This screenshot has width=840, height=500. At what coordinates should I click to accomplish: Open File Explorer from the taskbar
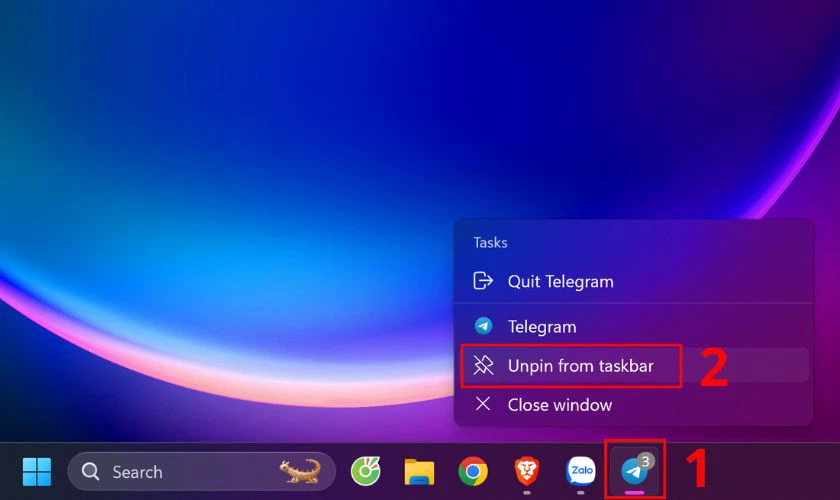(x=419, y=472)
